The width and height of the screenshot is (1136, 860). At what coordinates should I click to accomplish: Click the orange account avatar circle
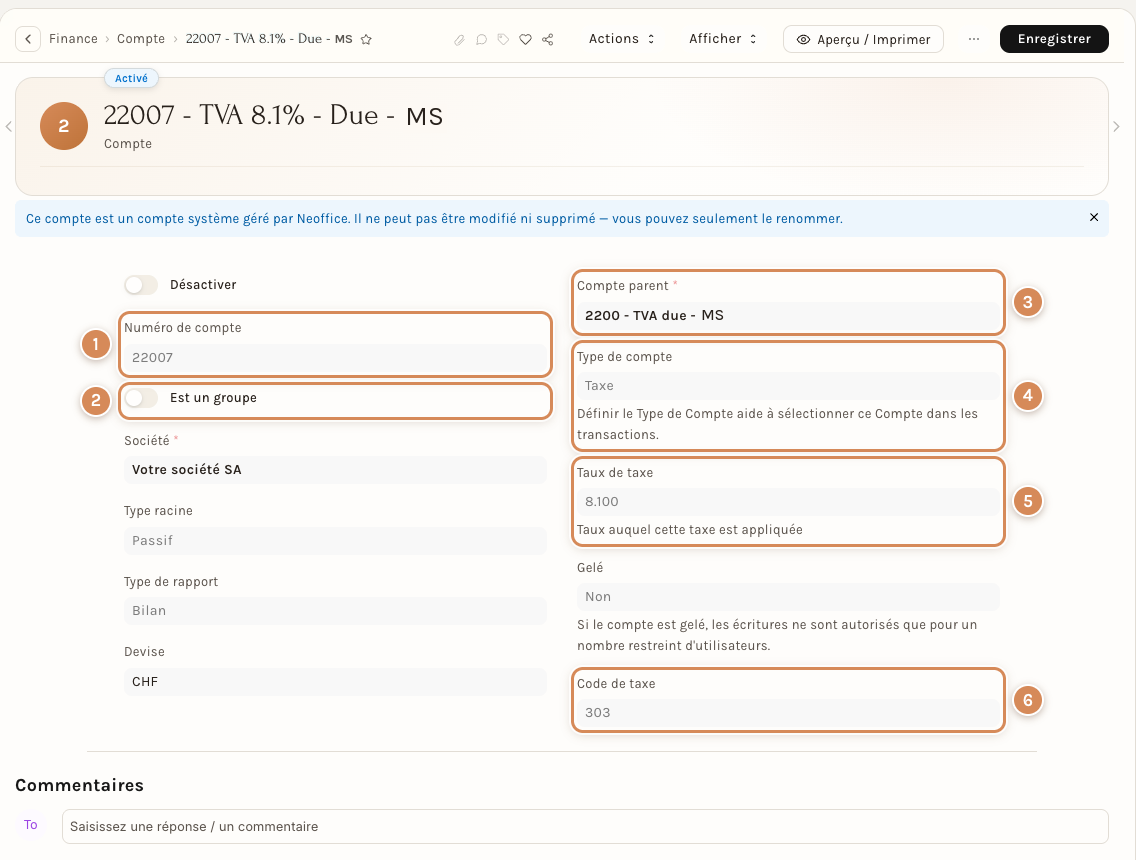(64, 126)
